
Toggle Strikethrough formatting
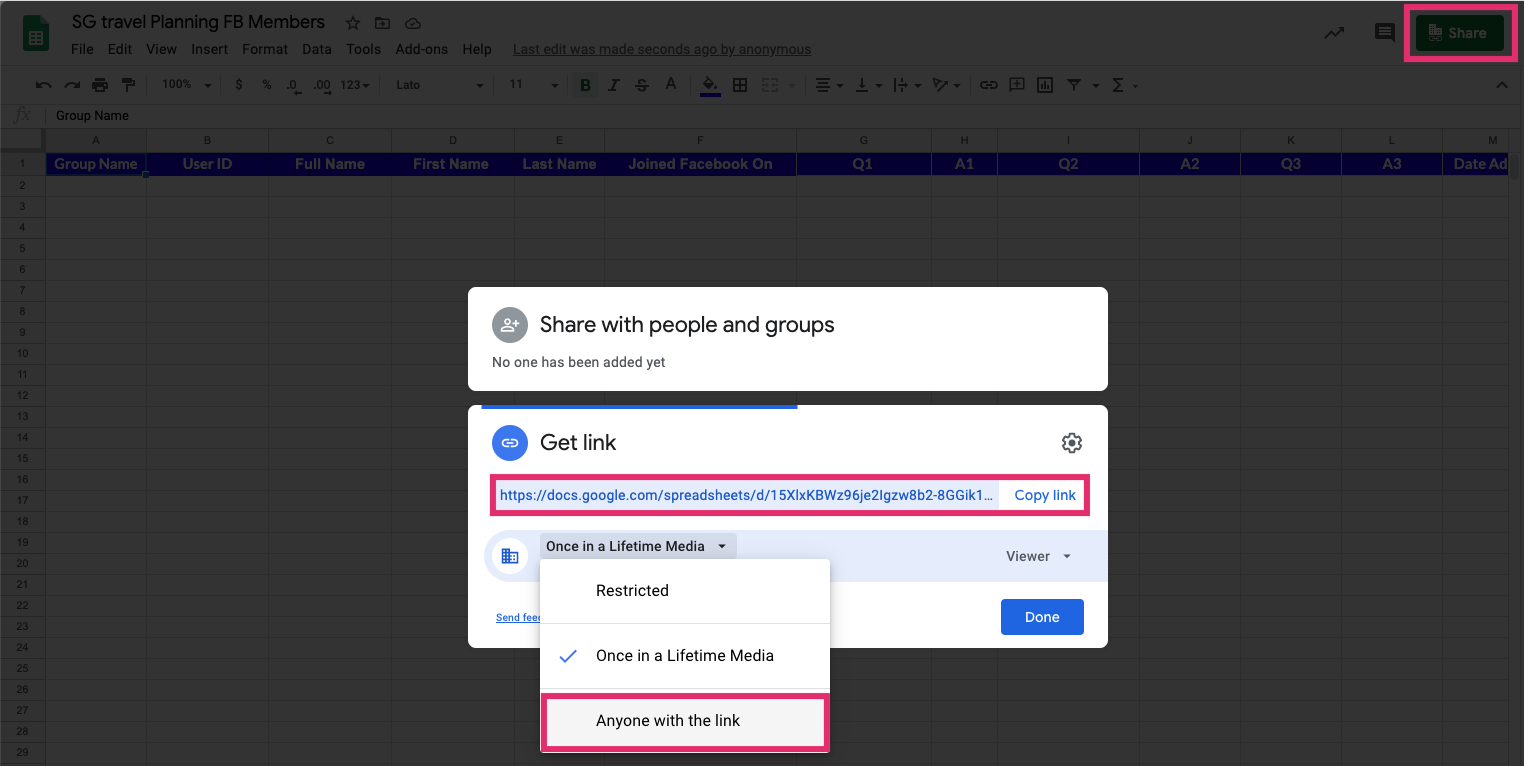[642, 85]
